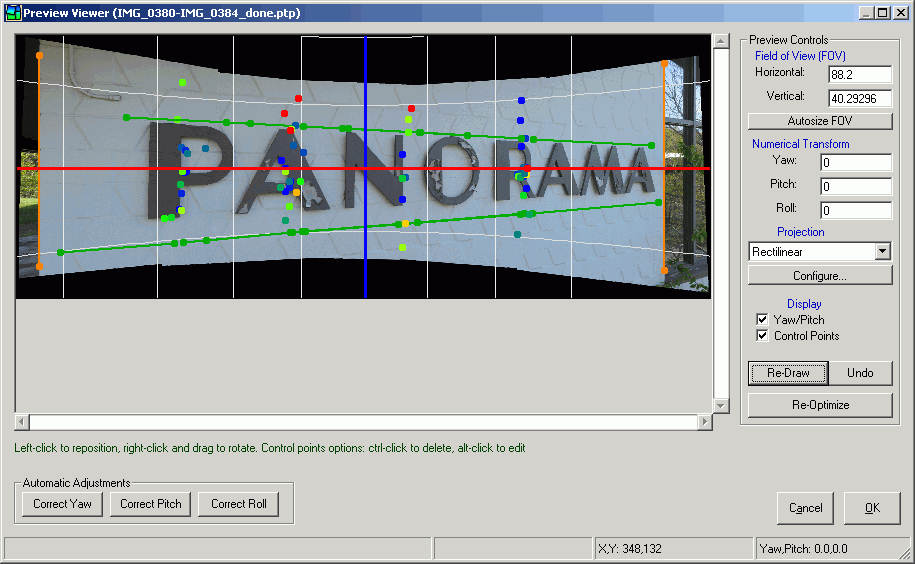Focus the Yaw numerical transform field
915x564 pixels.
855,162
